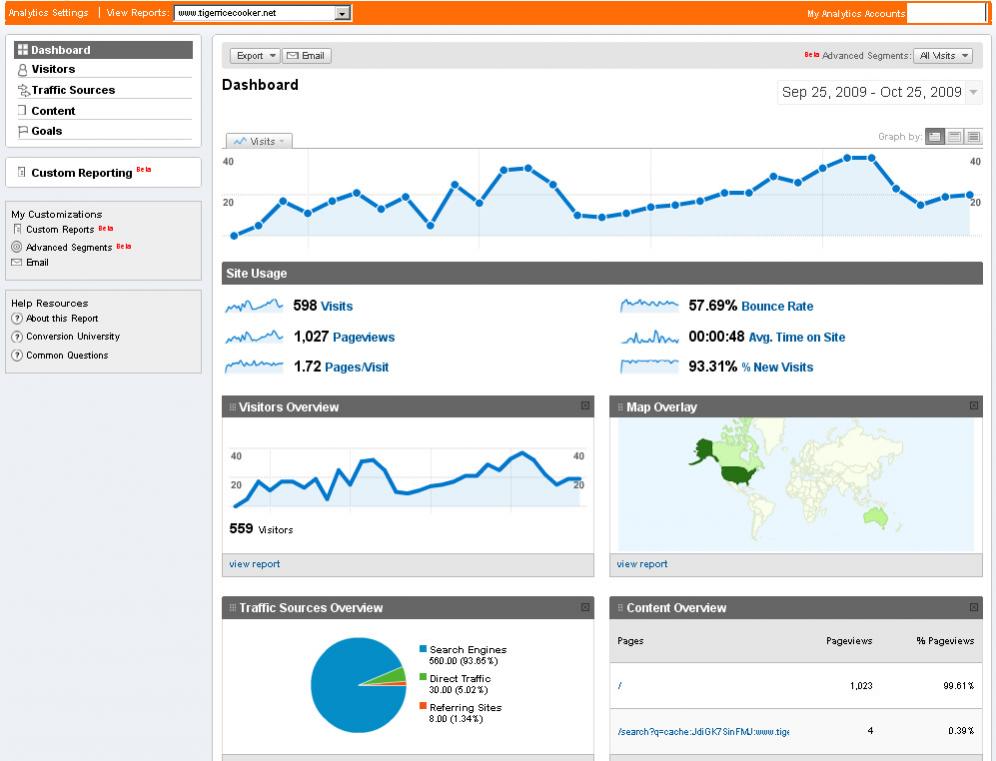Image resolution: width=996 pixels, height=761 pixels.
Task: Close the Visitors Overview widget
Action: point(585,405)
